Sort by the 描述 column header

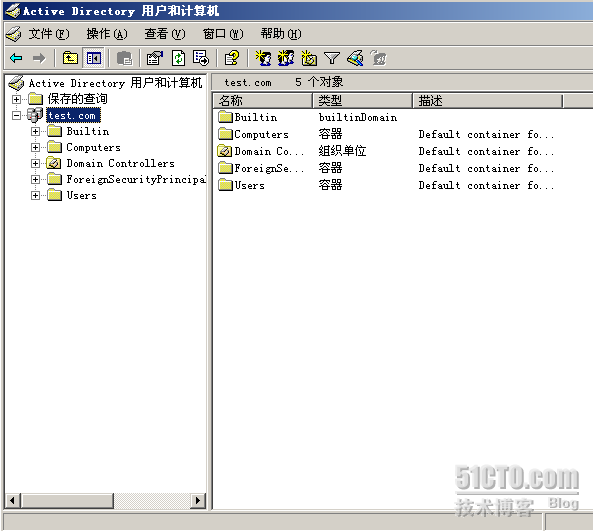tap(488, 101)
